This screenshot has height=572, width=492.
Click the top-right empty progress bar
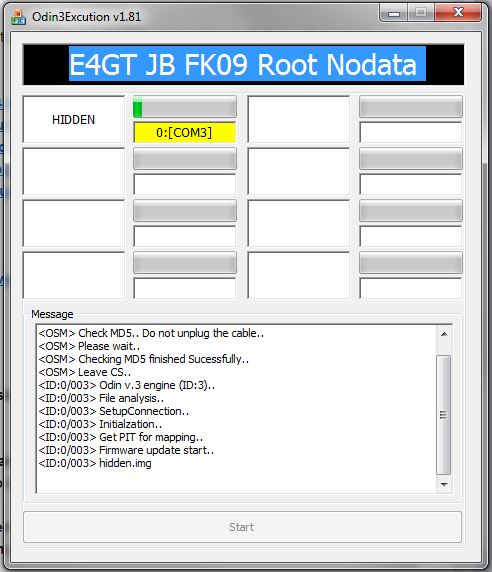pyautogui.click(x=411, y=107)
